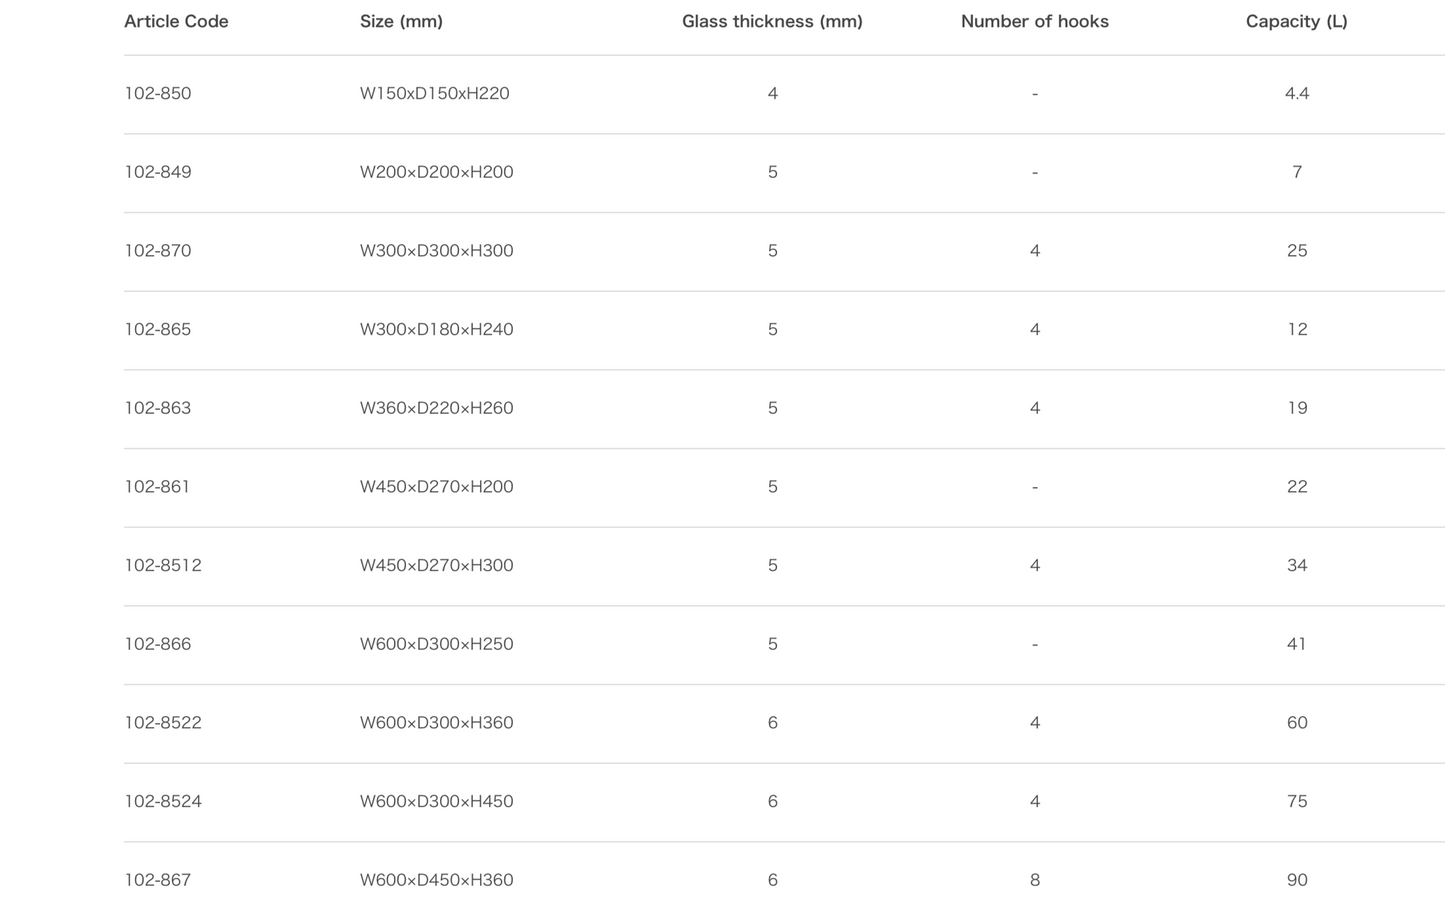Click size W150xD150xH220

[435, 93]
